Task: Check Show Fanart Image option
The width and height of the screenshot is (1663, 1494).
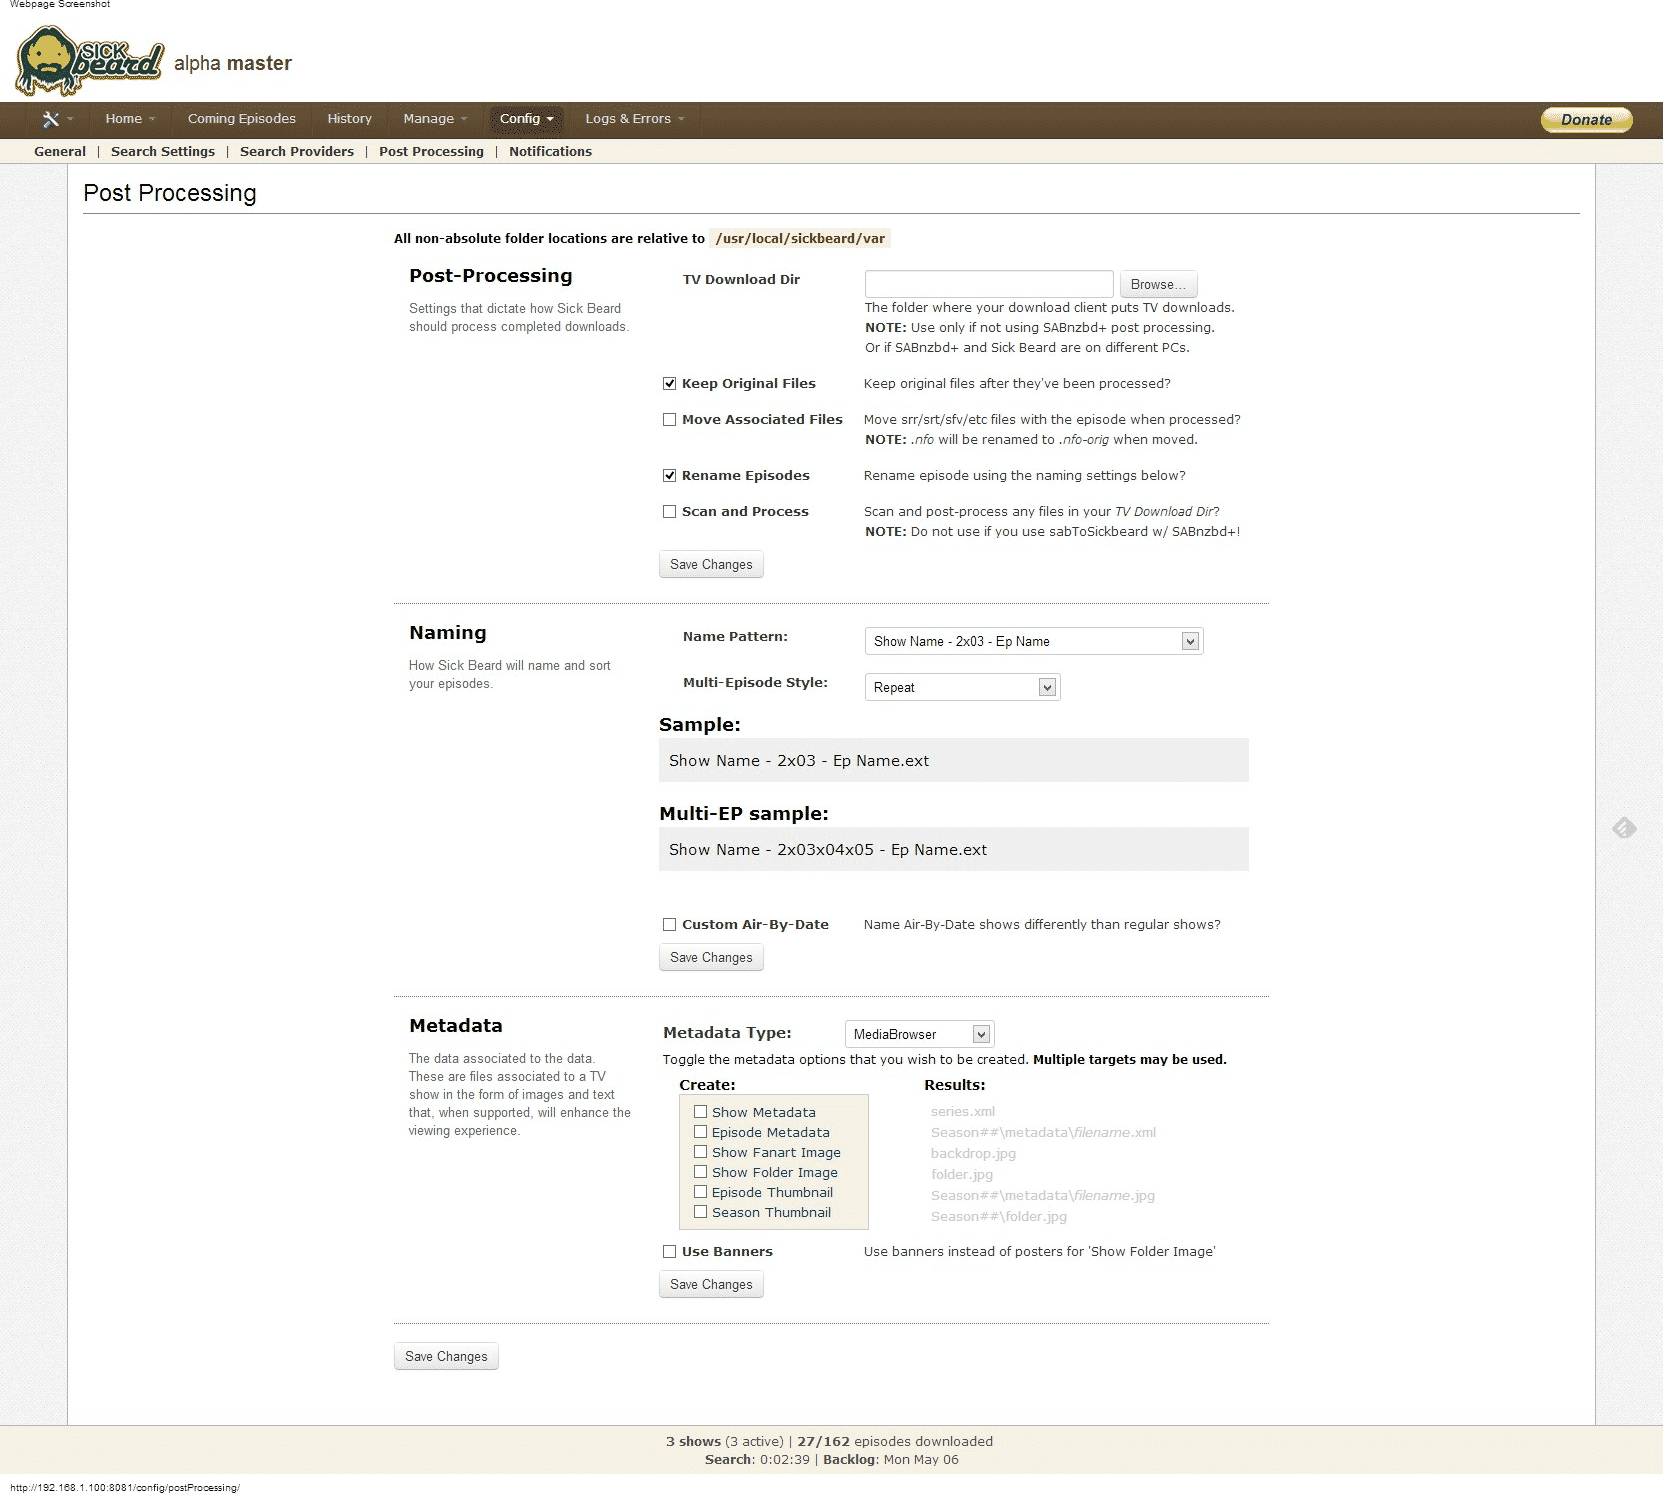Action: pos(701,1152)
